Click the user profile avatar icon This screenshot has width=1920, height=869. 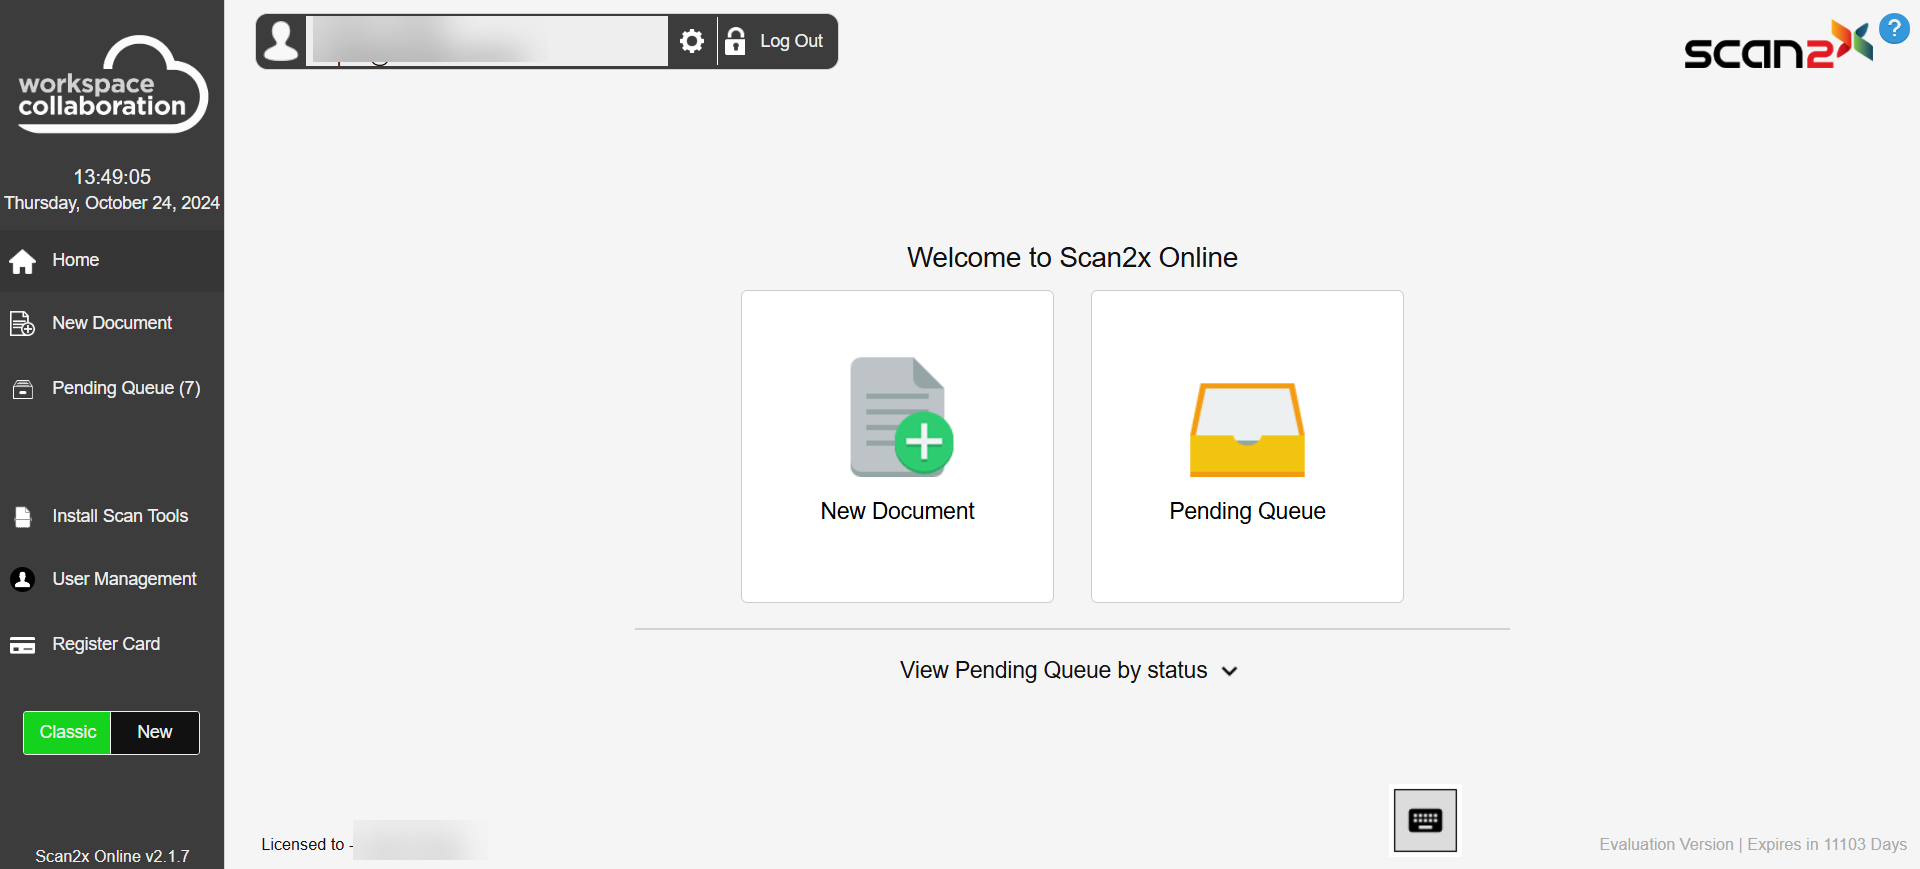pyautogui.click(x=281, y=41)
